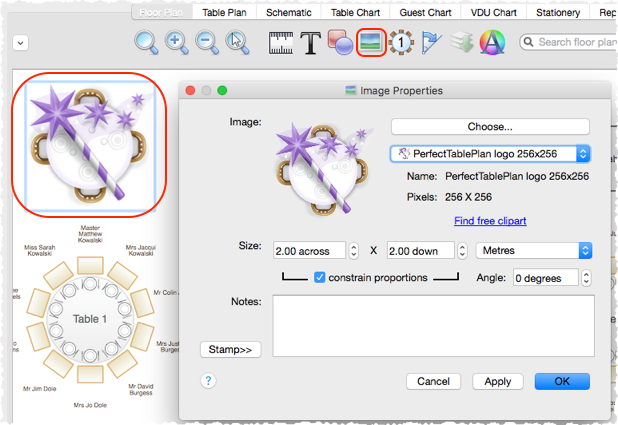Open the Stationery tab

(558, 13)
